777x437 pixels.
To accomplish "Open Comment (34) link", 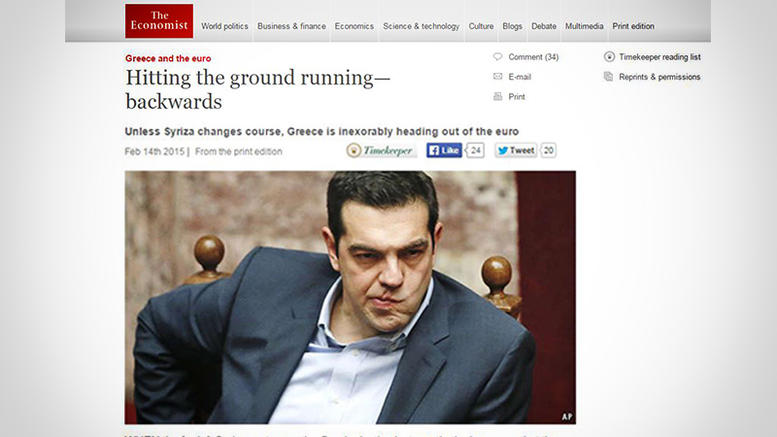I will (533, 57).
